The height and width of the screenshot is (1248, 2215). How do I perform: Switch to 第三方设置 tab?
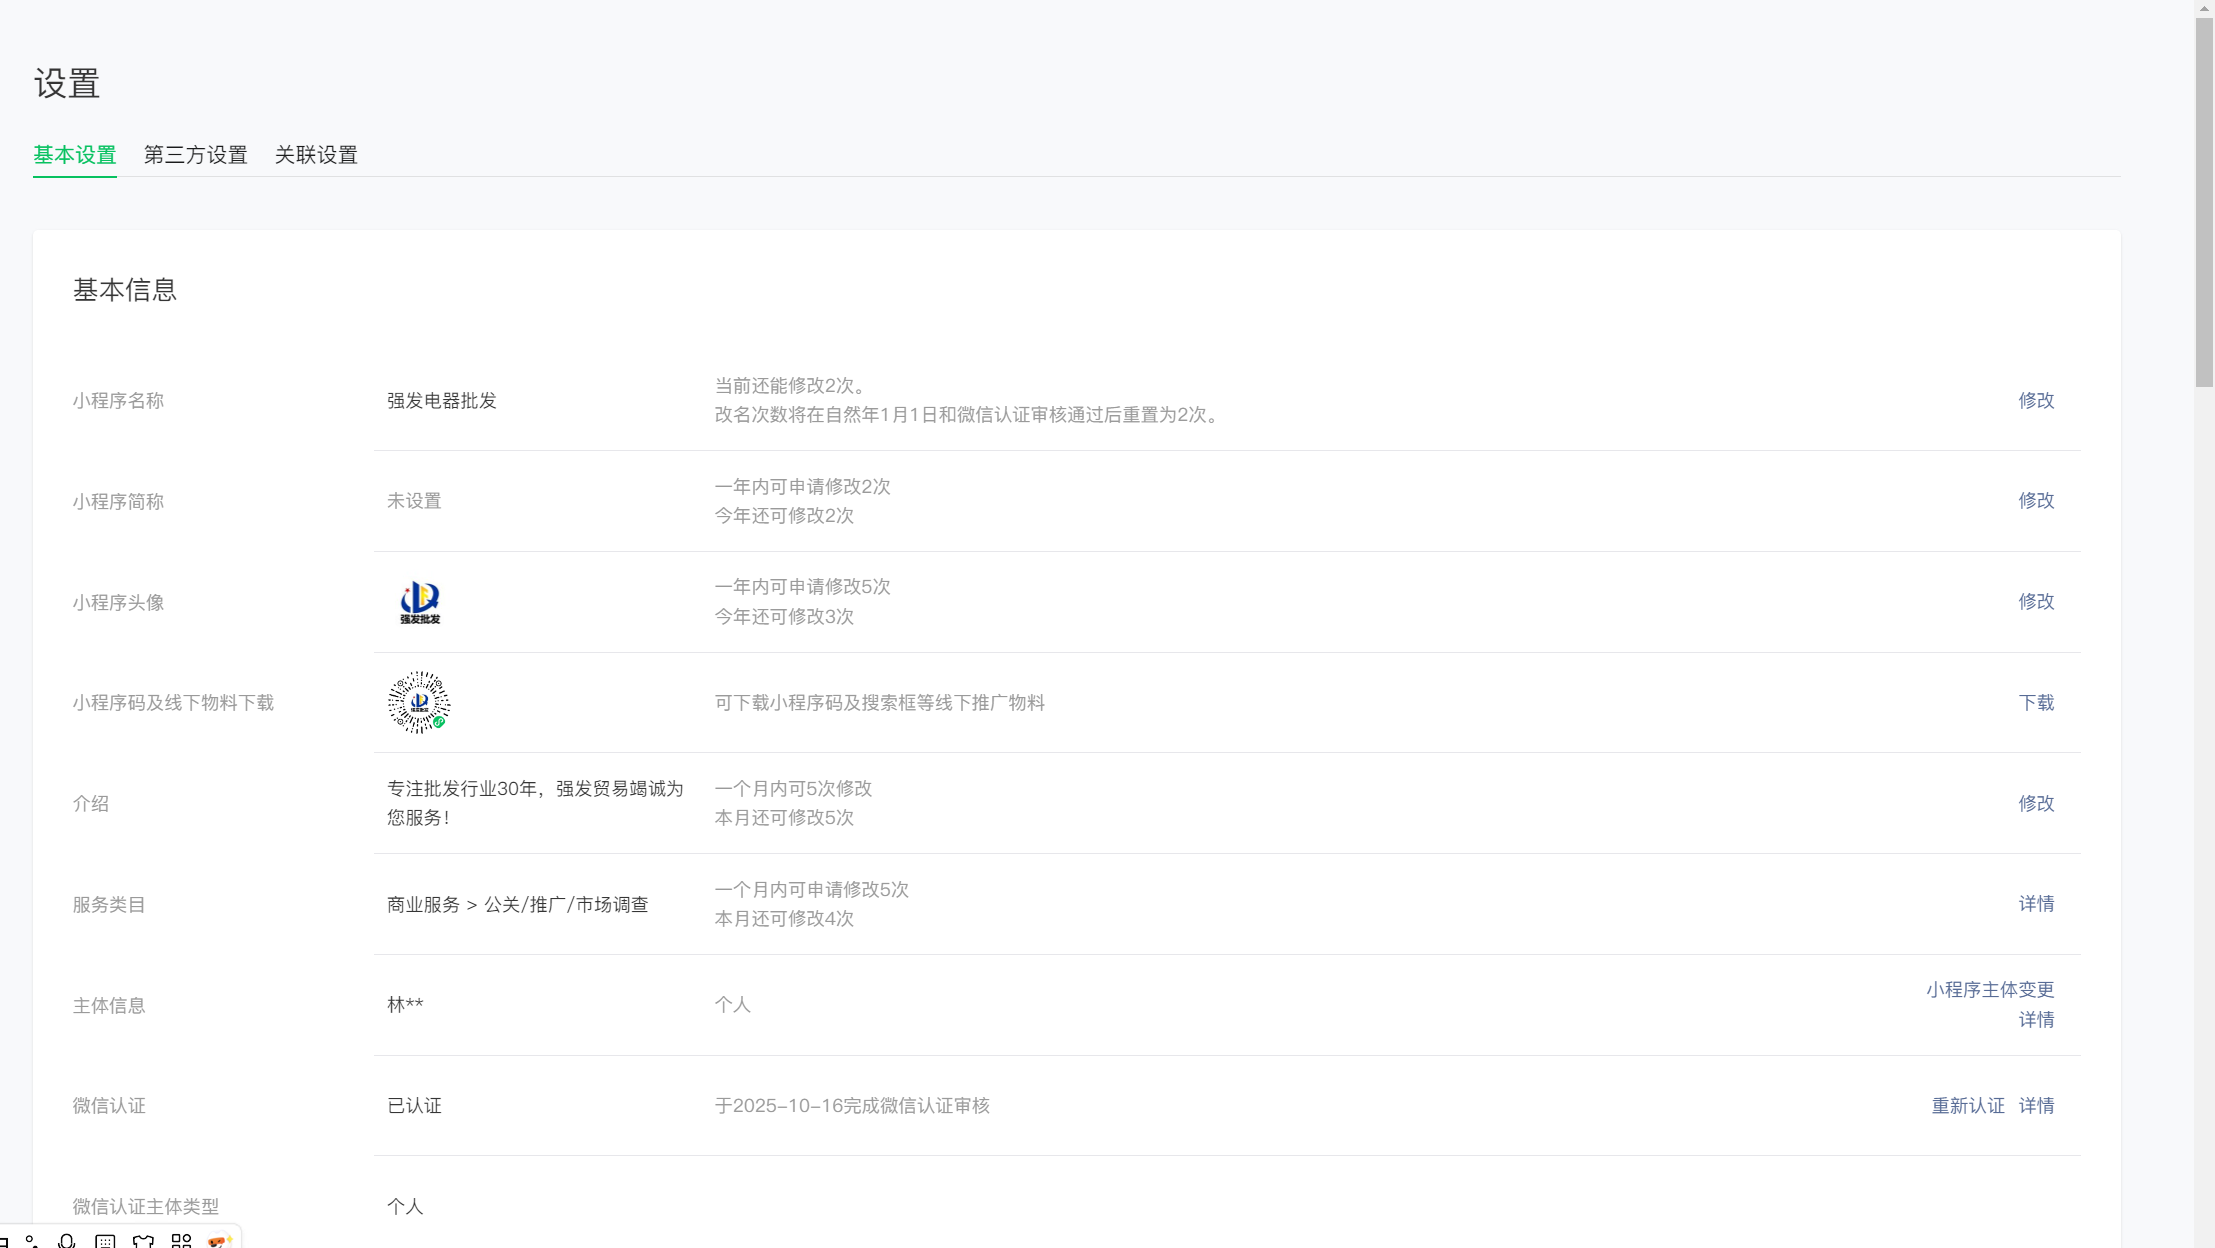[x=196, y=155]
